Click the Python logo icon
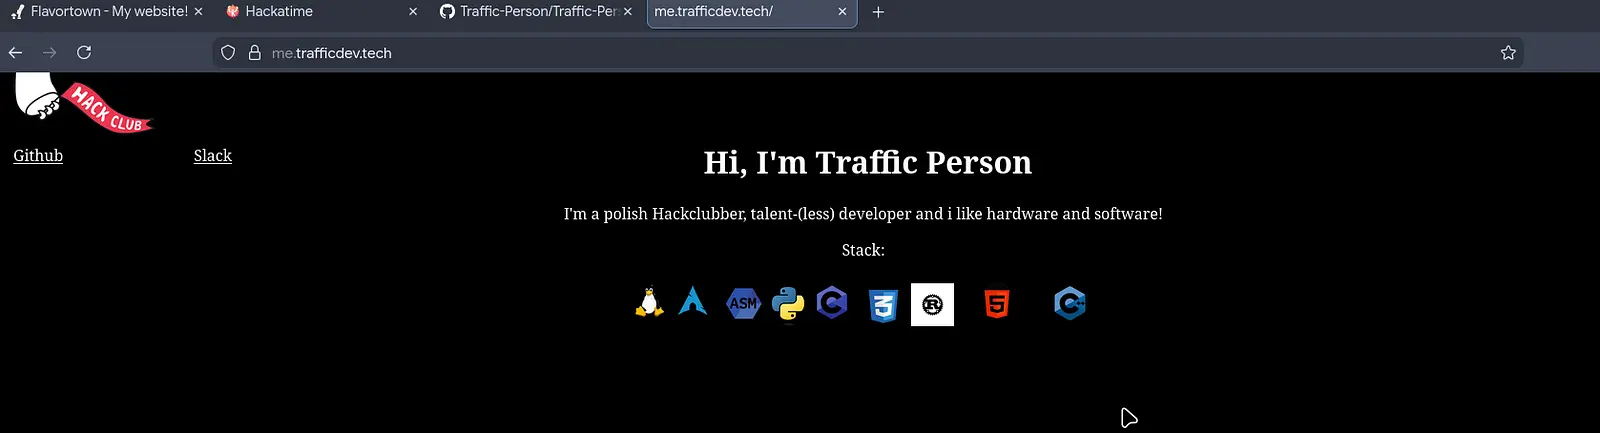Viewport: 1600px width, 433px height. click(x=788, y=304)
